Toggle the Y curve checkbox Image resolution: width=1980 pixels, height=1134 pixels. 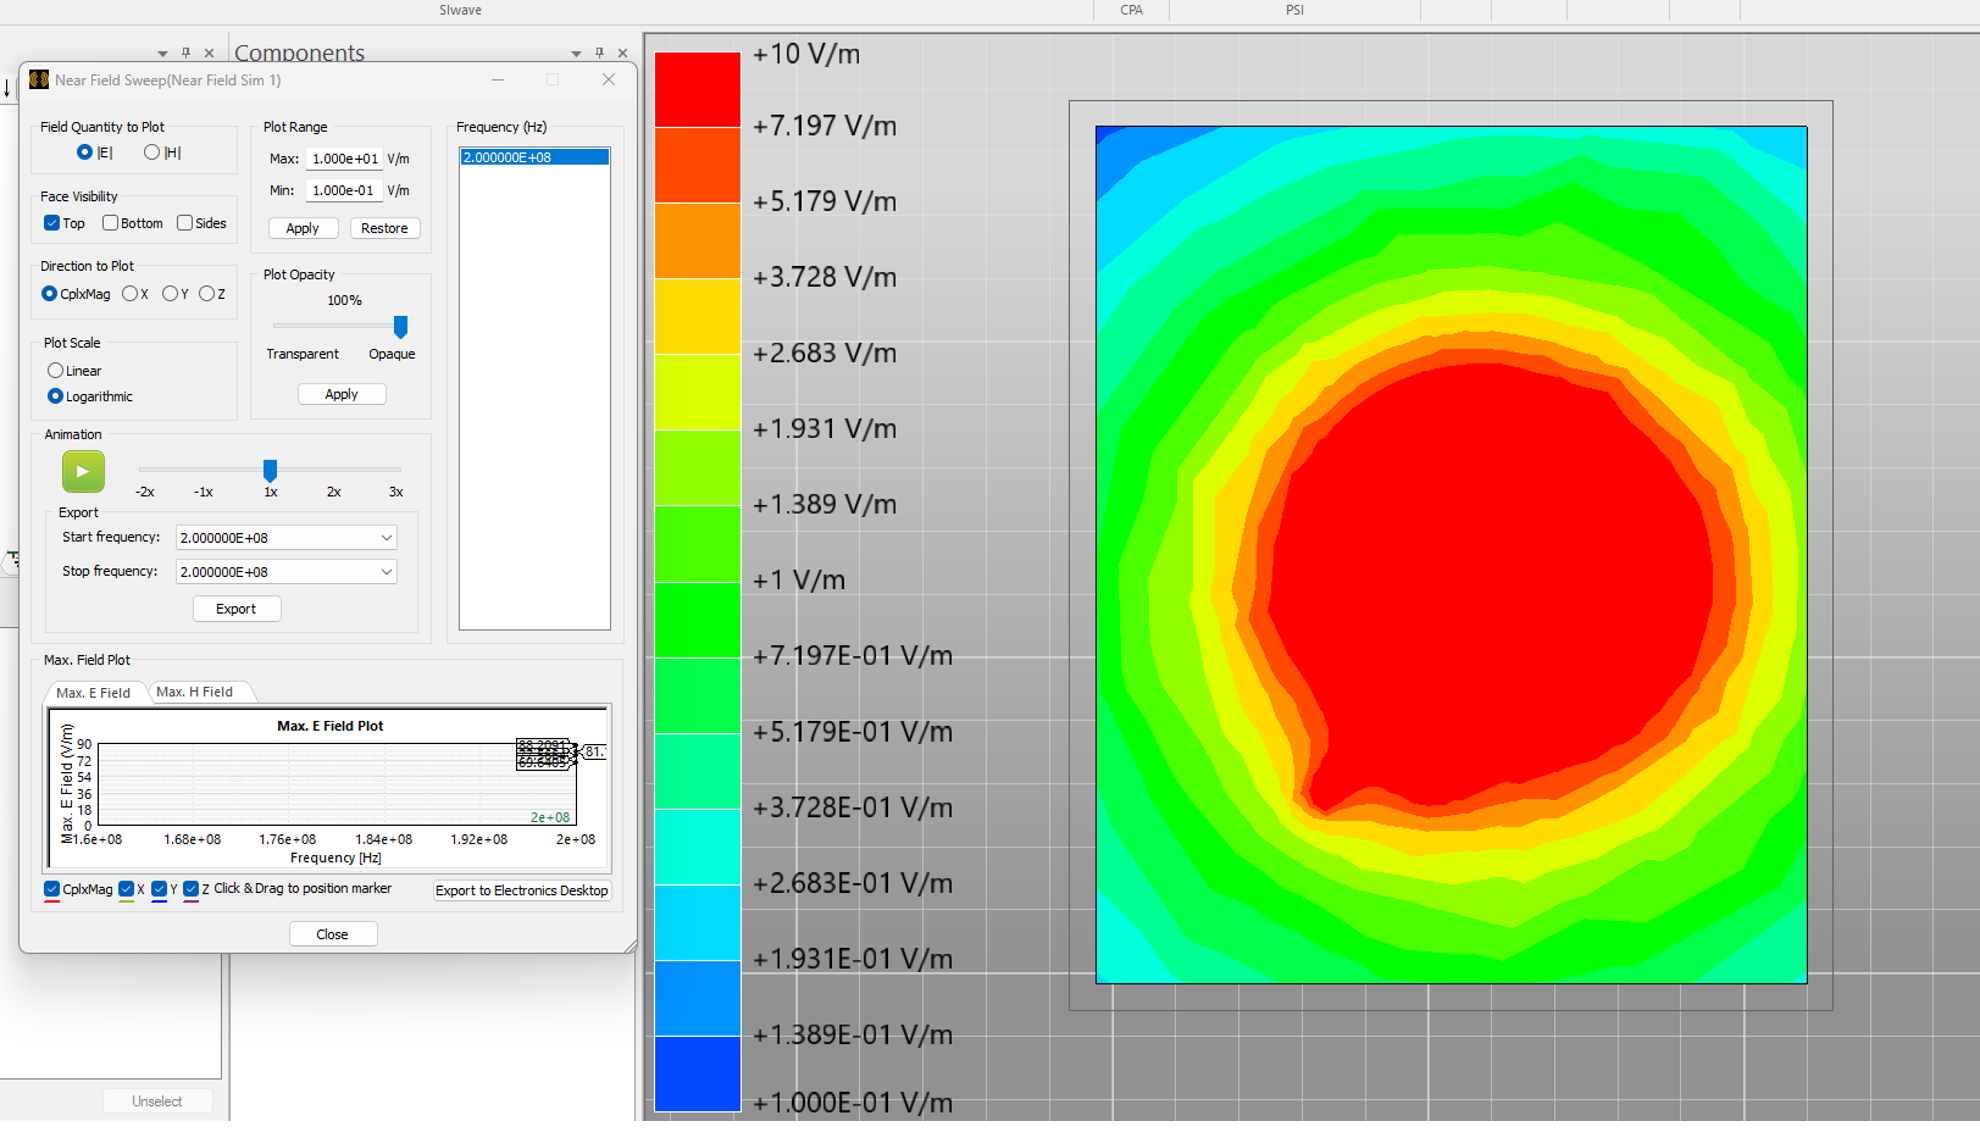coord(159,889)
